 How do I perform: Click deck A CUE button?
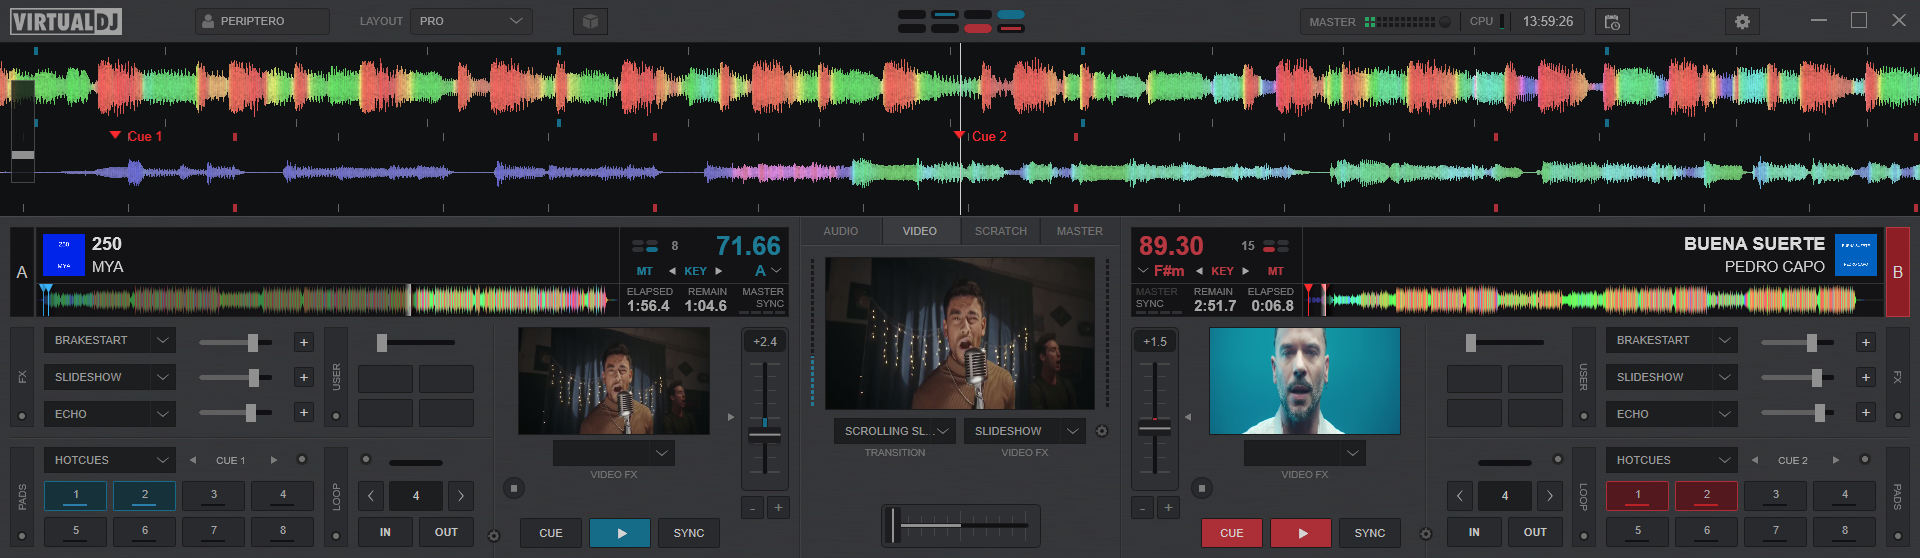551,533
